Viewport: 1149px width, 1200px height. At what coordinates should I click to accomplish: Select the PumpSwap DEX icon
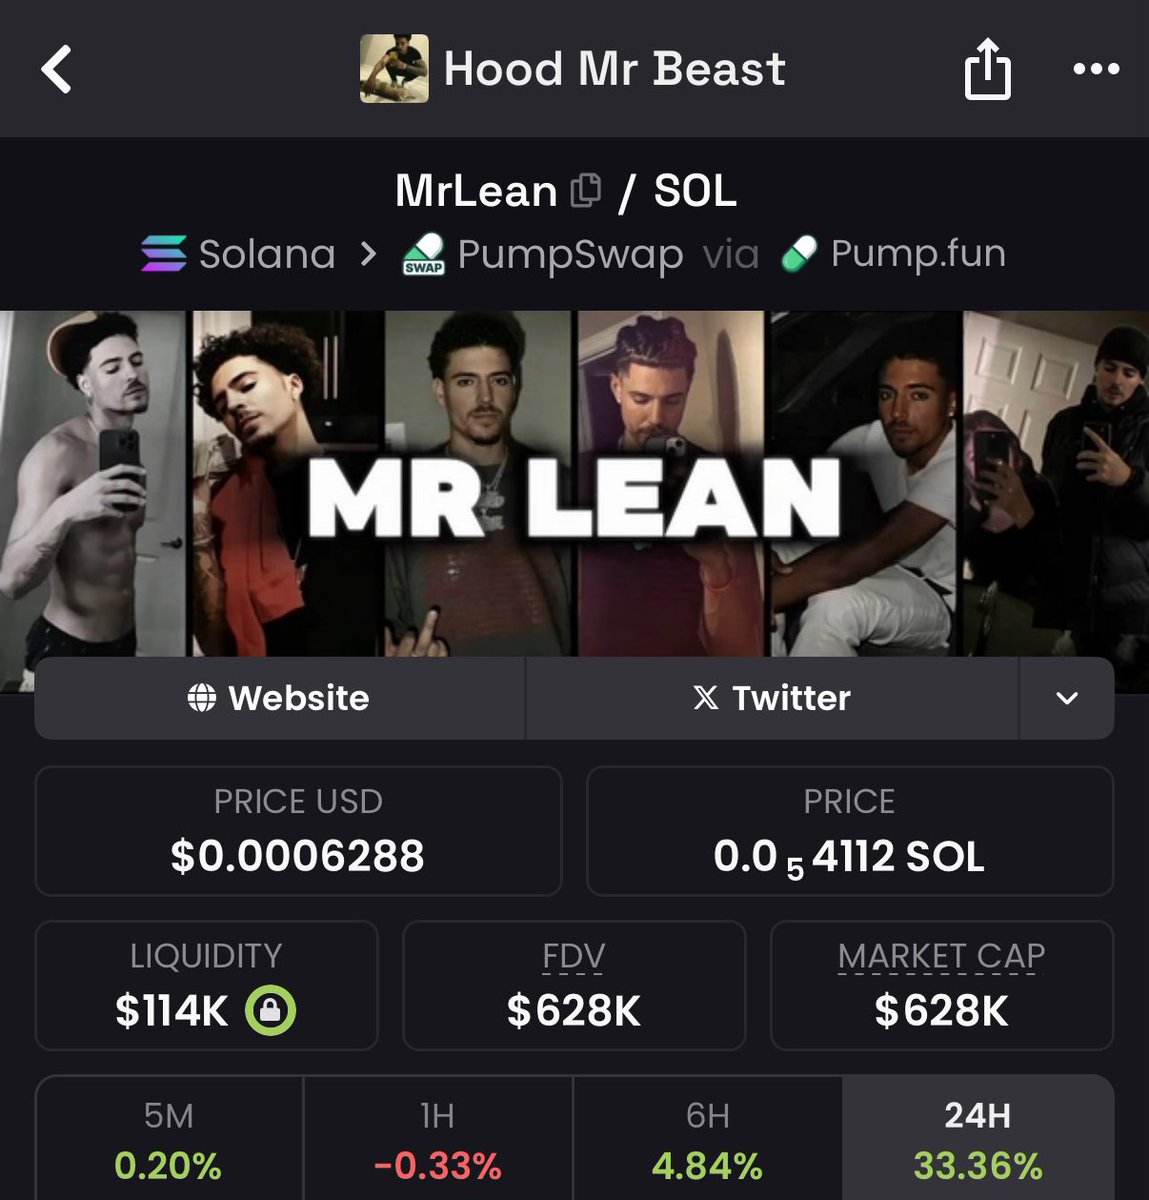pos(423,254)
